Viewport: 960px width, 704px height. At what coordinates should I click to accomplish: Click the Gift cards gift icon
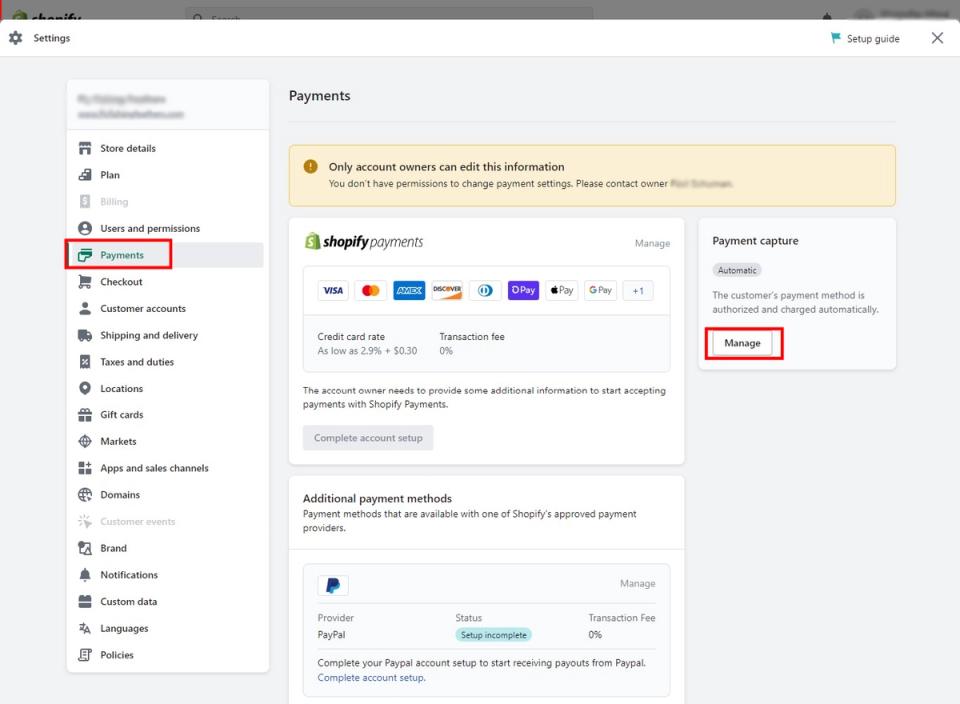(85, 415)
